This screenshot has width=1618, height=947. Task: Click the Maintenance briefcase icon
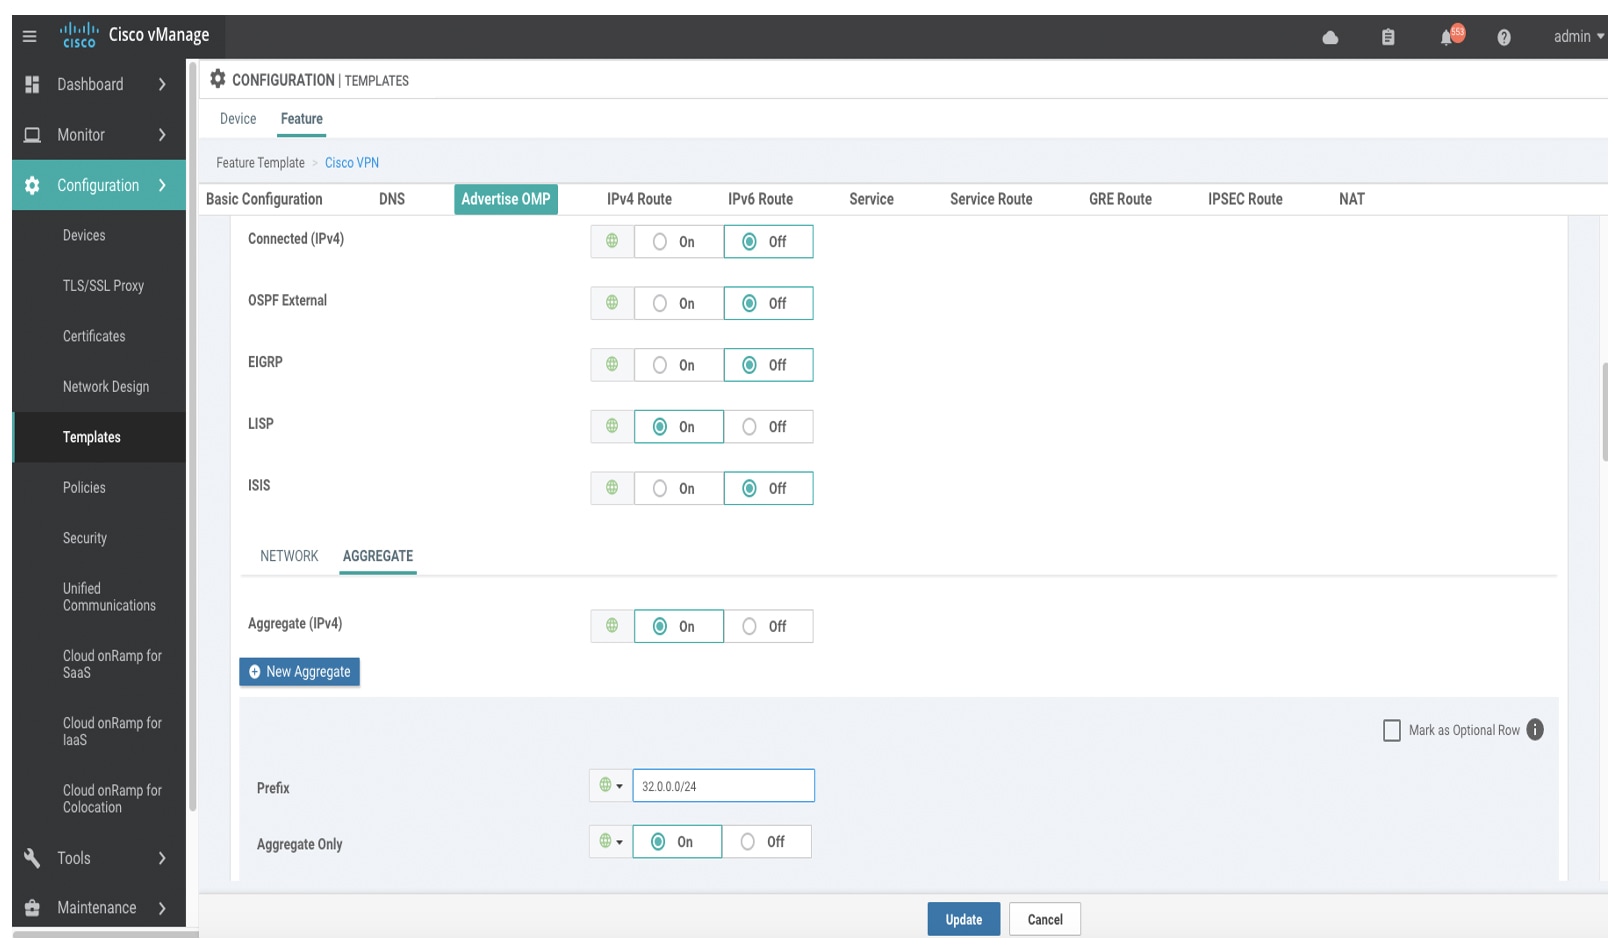pyautogui.click(x=32, y=908)
